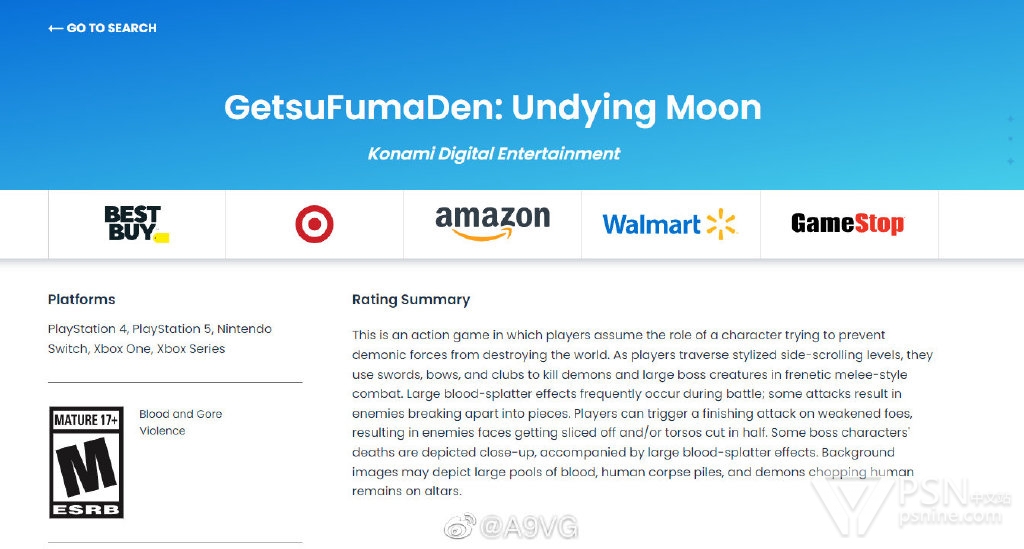Image resolution: width=1024 pixels, height=549 pixels.
Task: Select the Blood and Gore descriptor
Action: tap(180, 414)
